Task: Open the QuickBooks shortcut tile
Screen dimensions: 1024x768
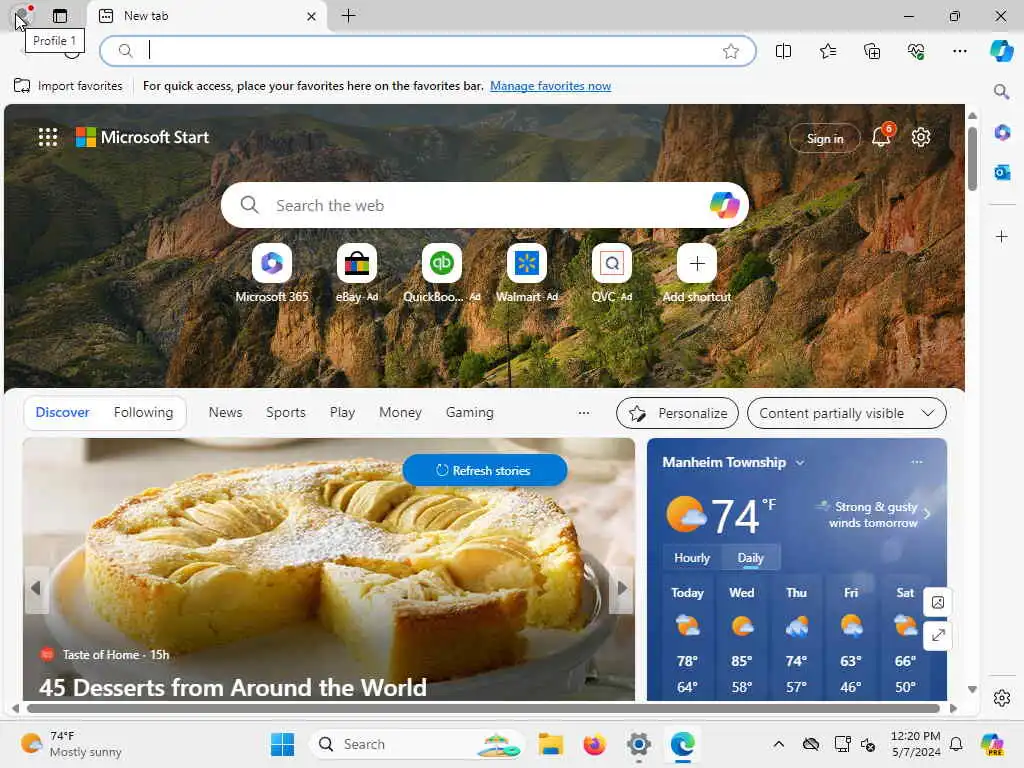Action: 441,273
